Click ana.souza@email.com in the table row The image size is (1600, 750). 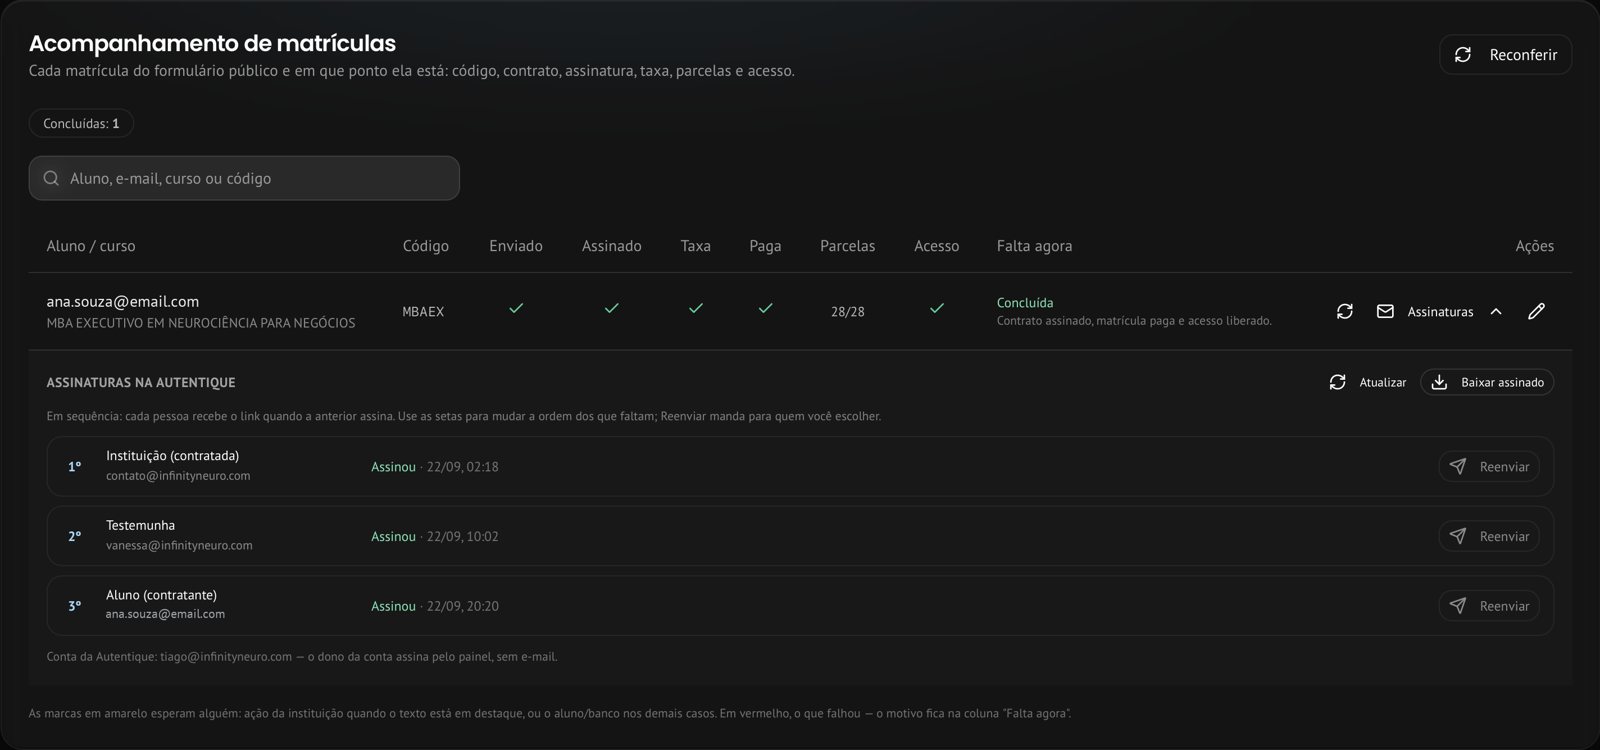123,301
